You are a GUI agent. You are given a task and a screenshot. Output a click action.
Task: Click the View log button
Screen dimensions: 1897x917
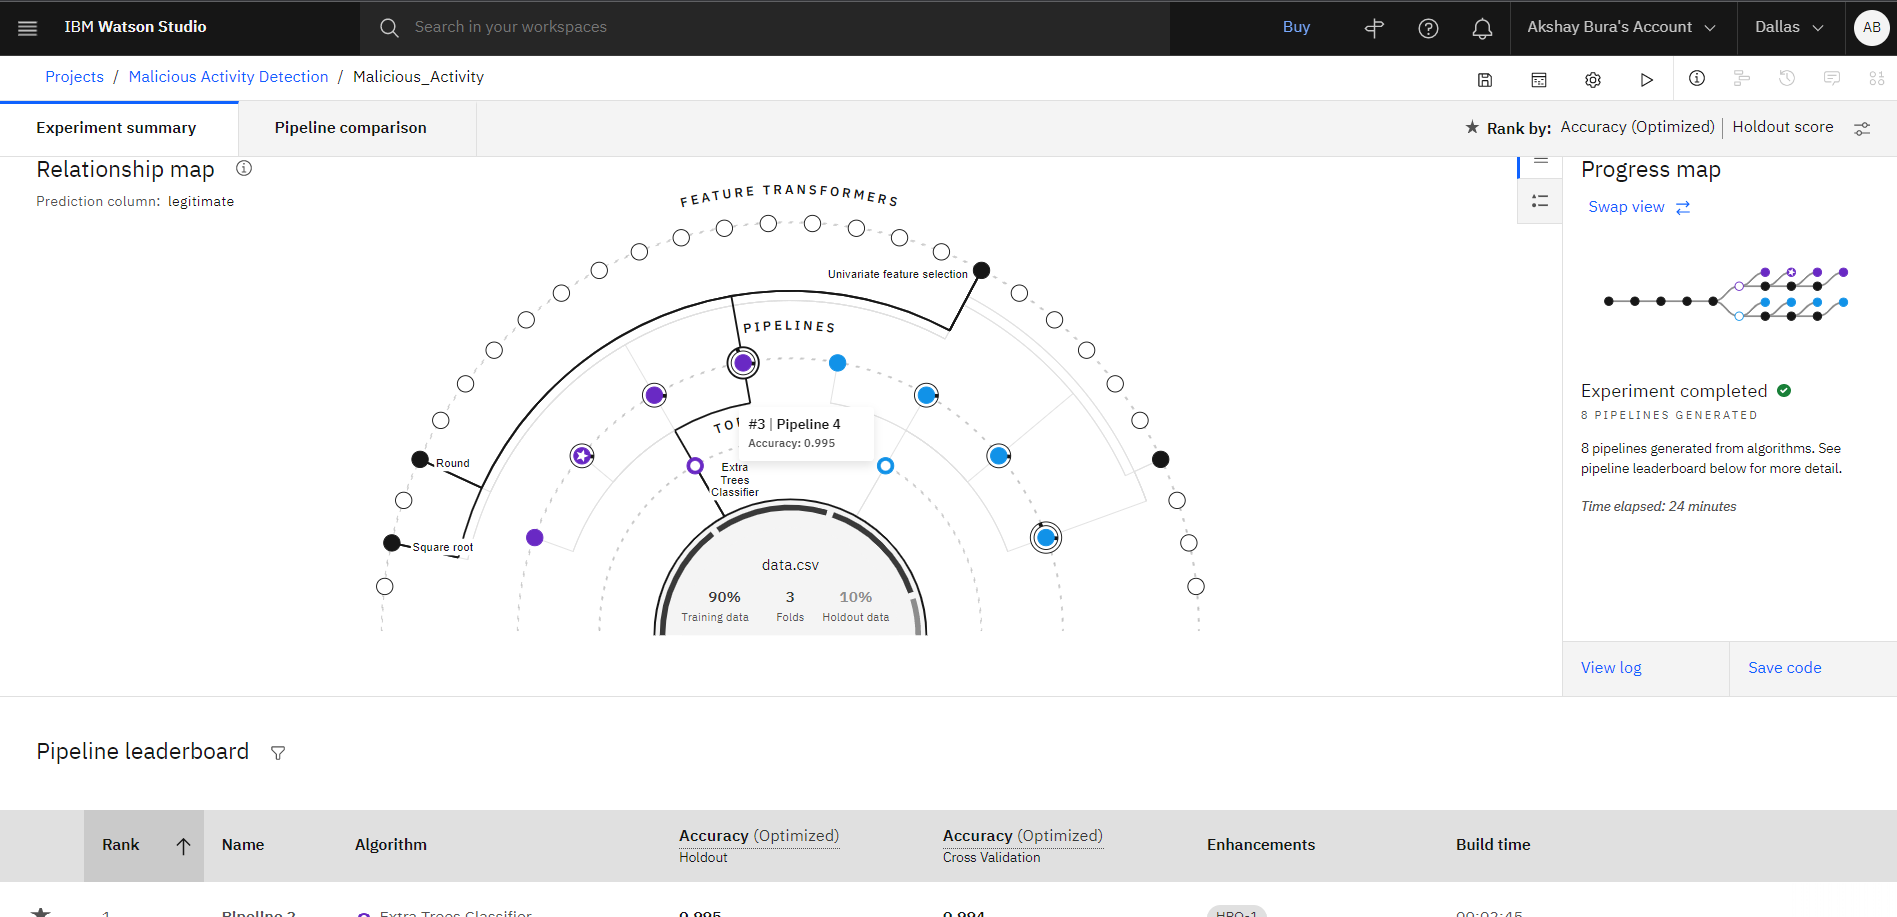pyautogui.click(x=1611, y=667)
